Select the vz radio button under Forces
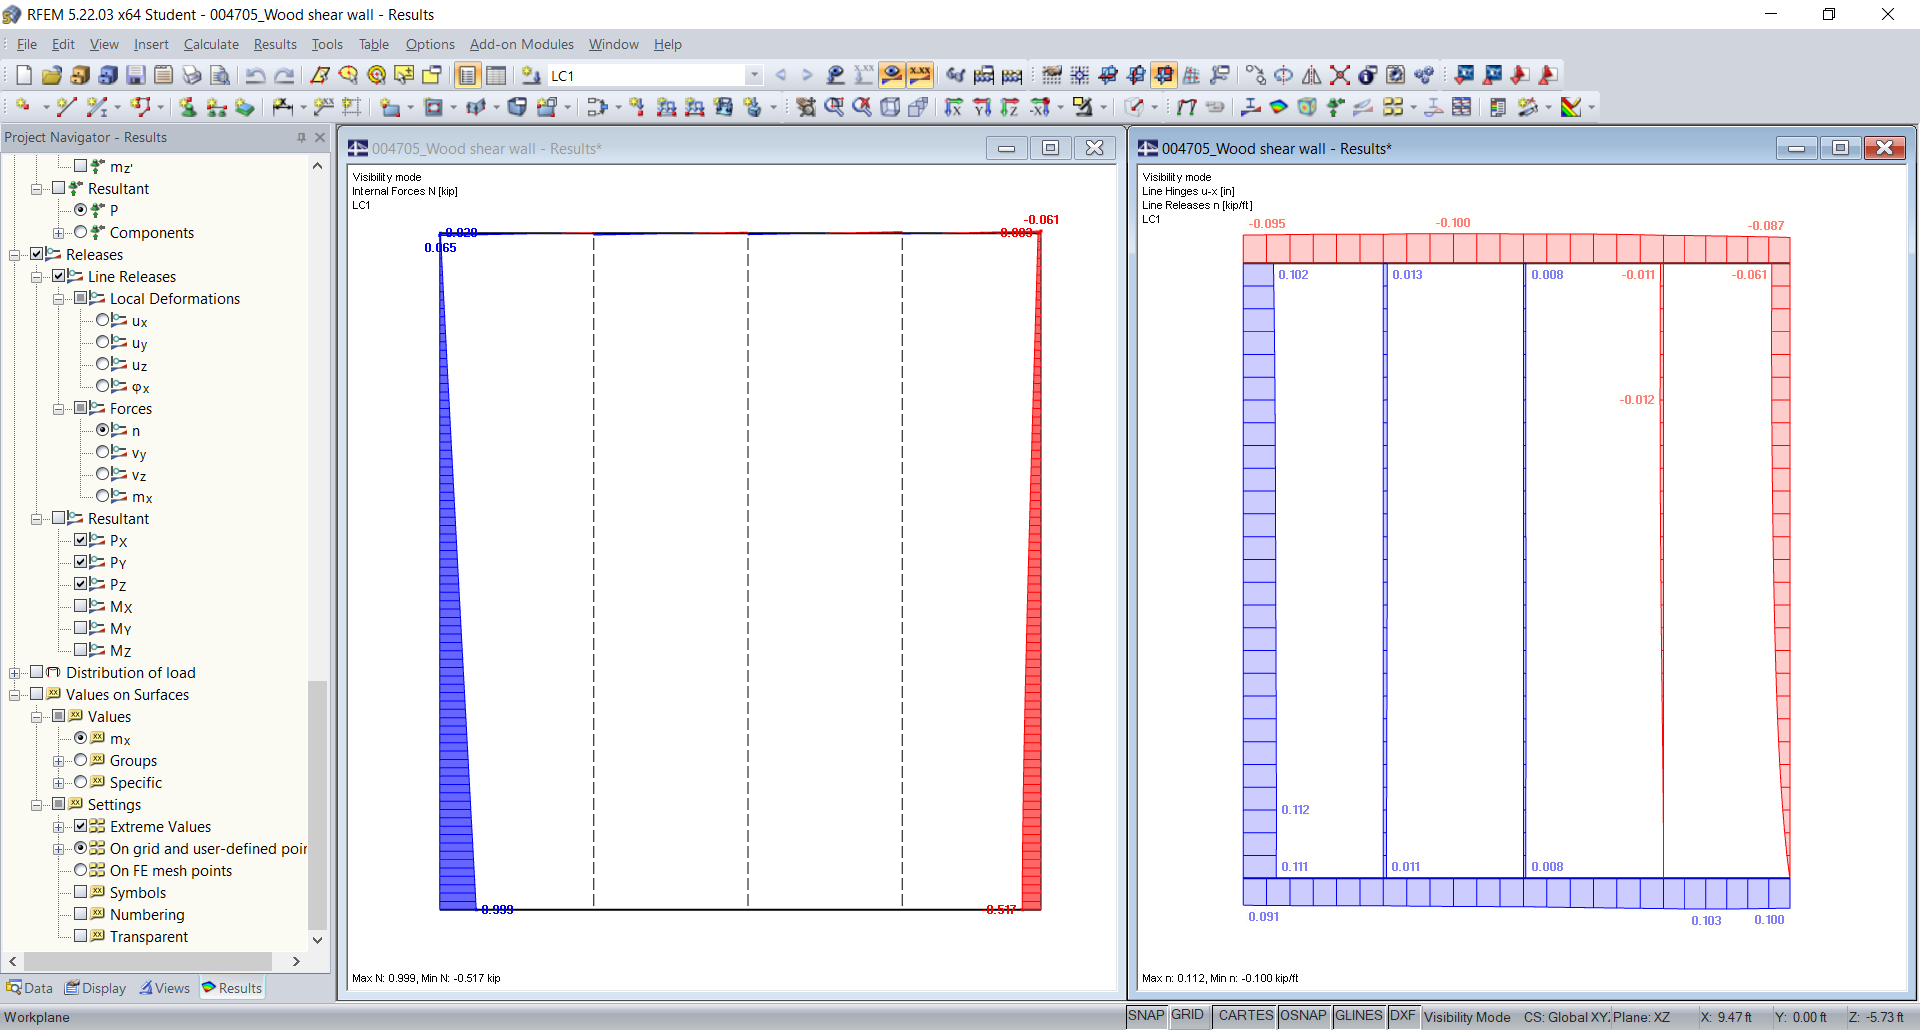 click(x=103, y=475)
